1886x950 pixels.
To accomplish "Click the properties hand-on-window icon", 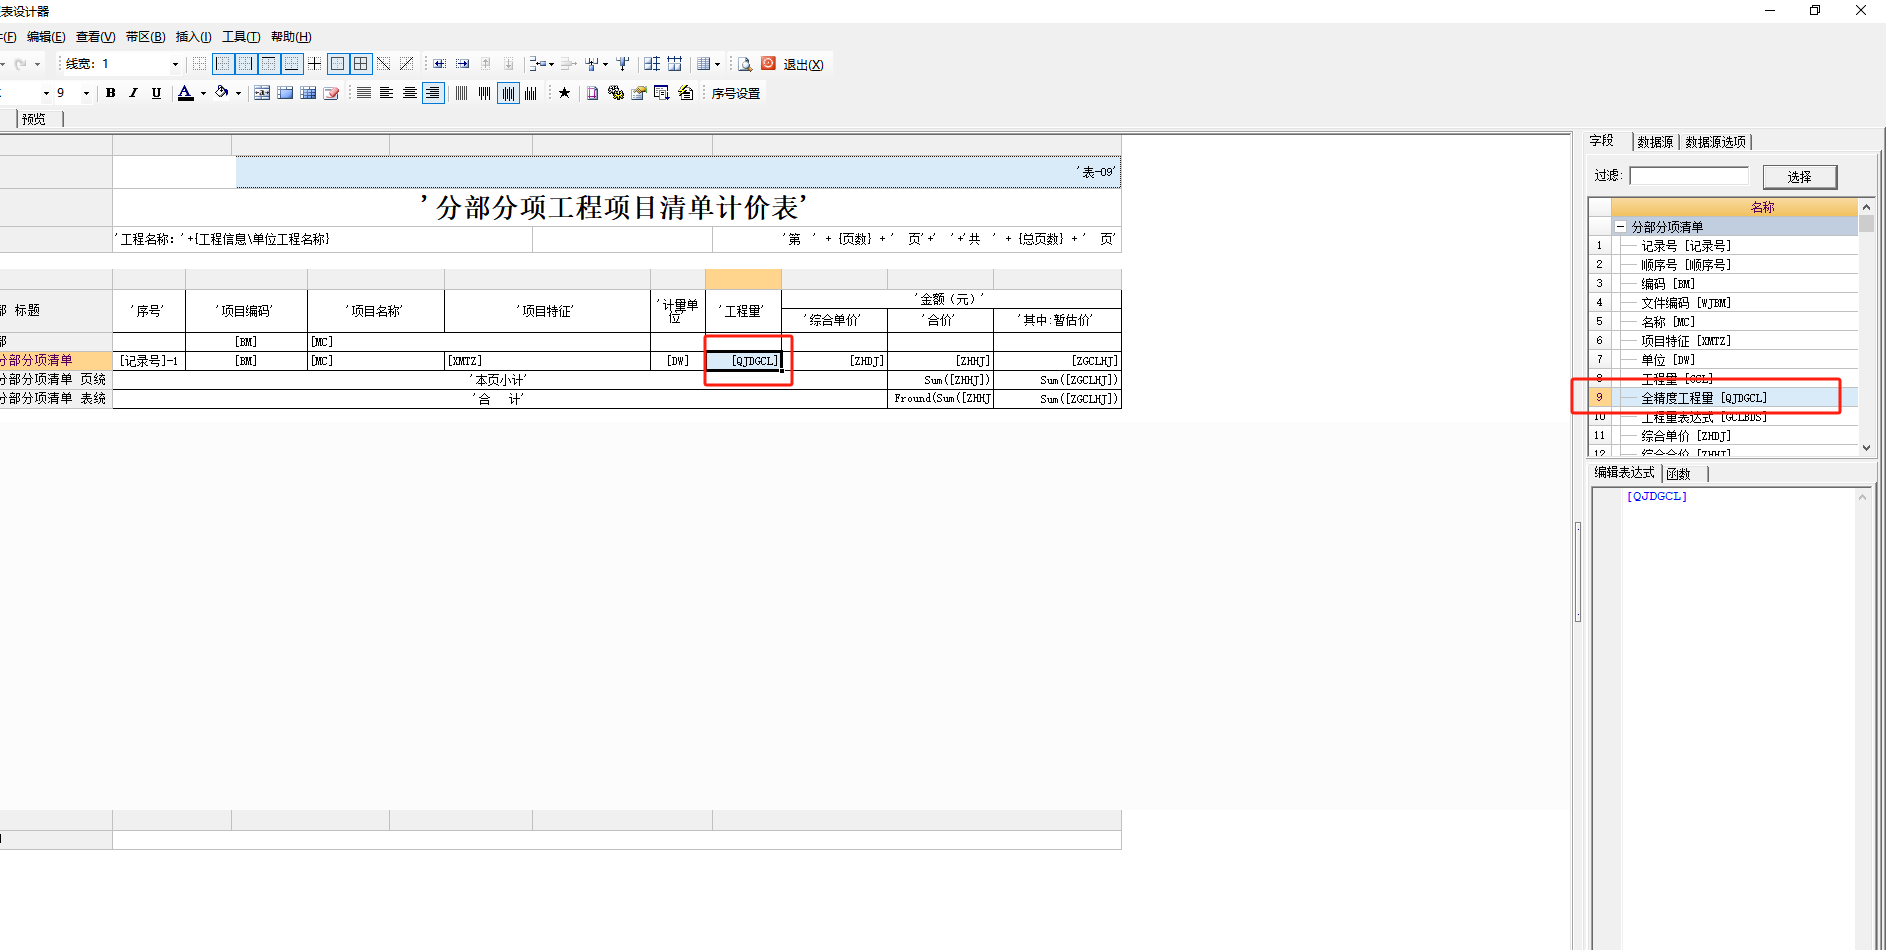I will tap(638, 93).
